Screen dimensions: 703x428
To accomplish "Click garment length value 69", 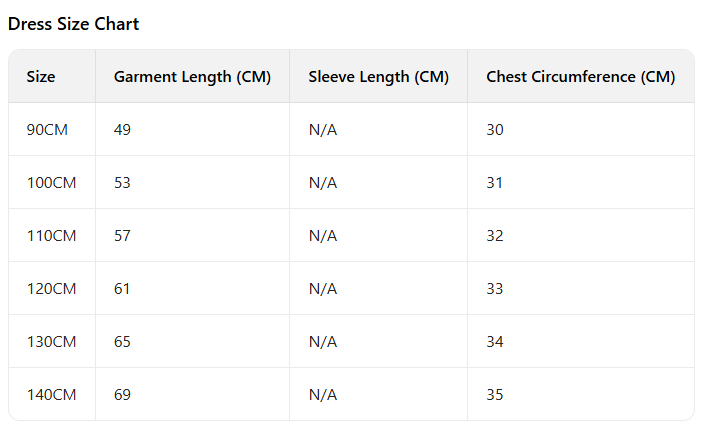I will (123, 395).
